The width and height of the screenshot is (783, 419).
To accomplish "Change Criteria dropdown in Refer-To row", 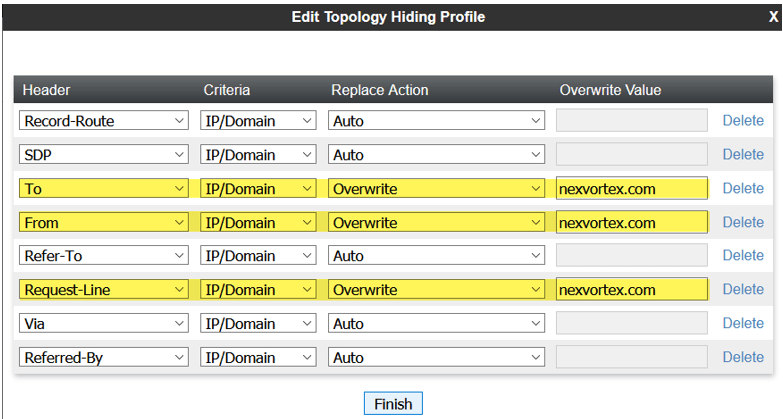I will click(x=258, y=256).
